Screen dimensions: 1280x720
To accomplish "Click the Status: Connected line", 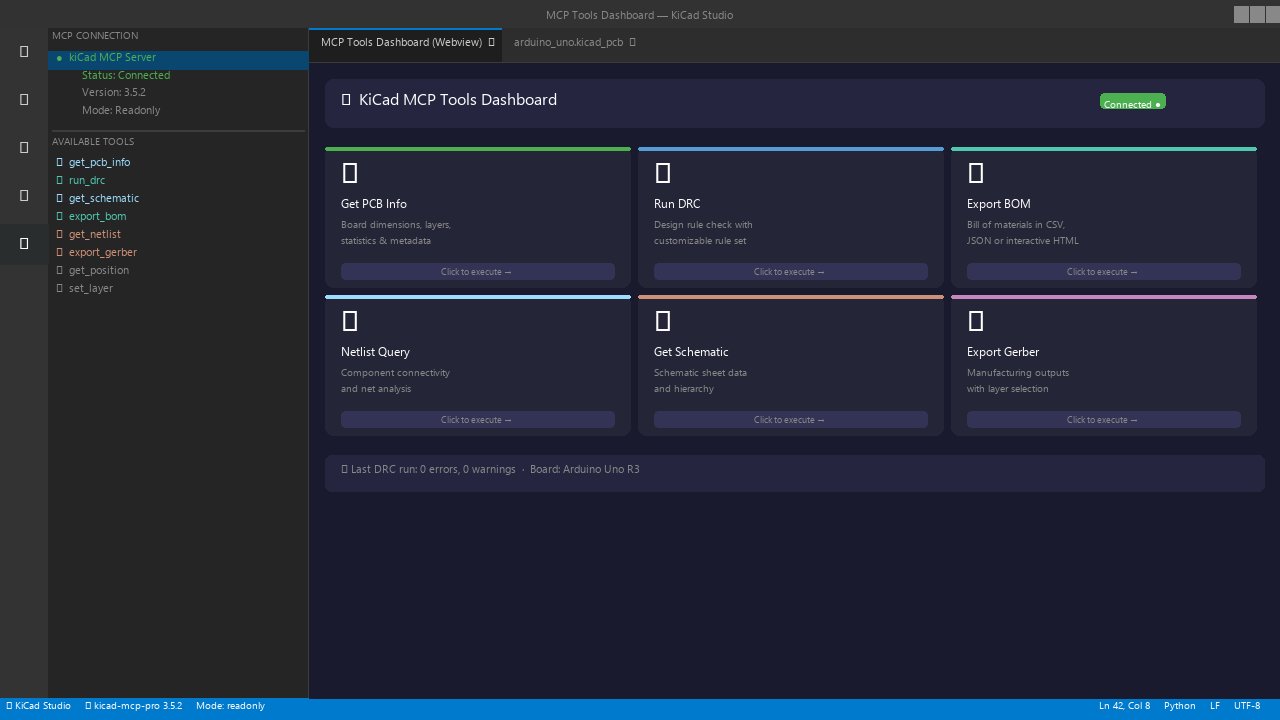I will coord(126,75).
